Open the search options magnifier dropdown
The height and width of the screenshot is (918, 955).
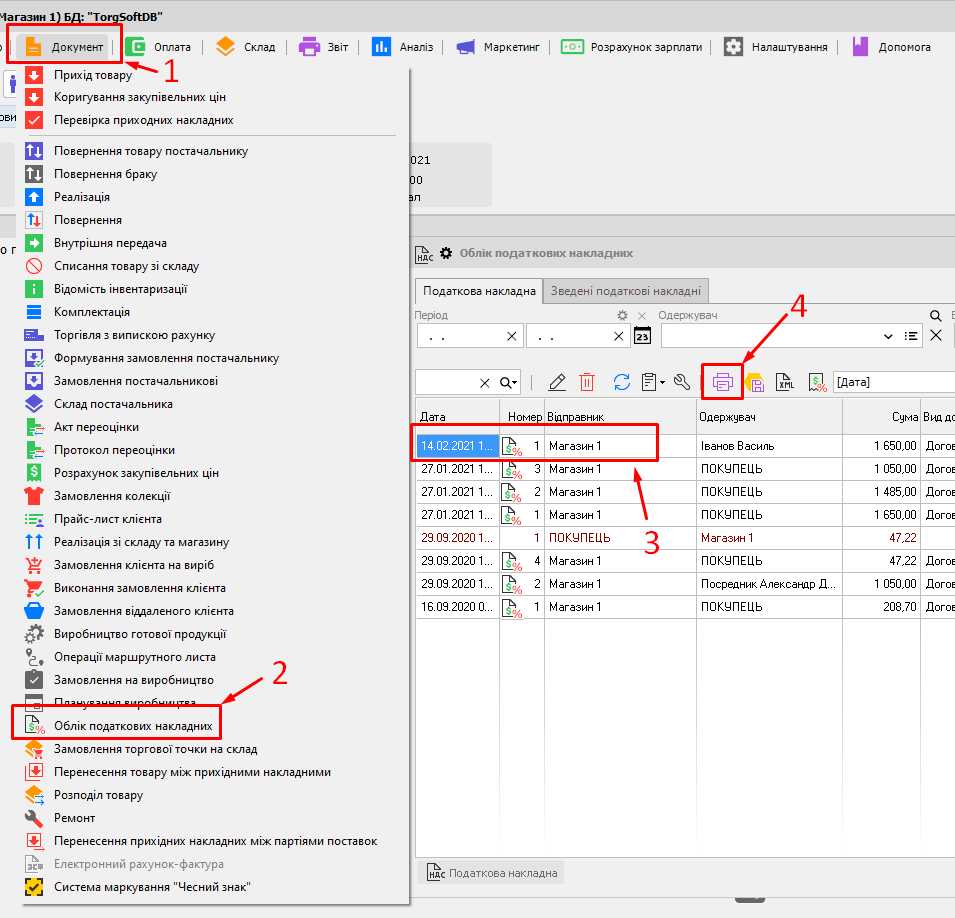pyautogui.click(x=509, y=382)
